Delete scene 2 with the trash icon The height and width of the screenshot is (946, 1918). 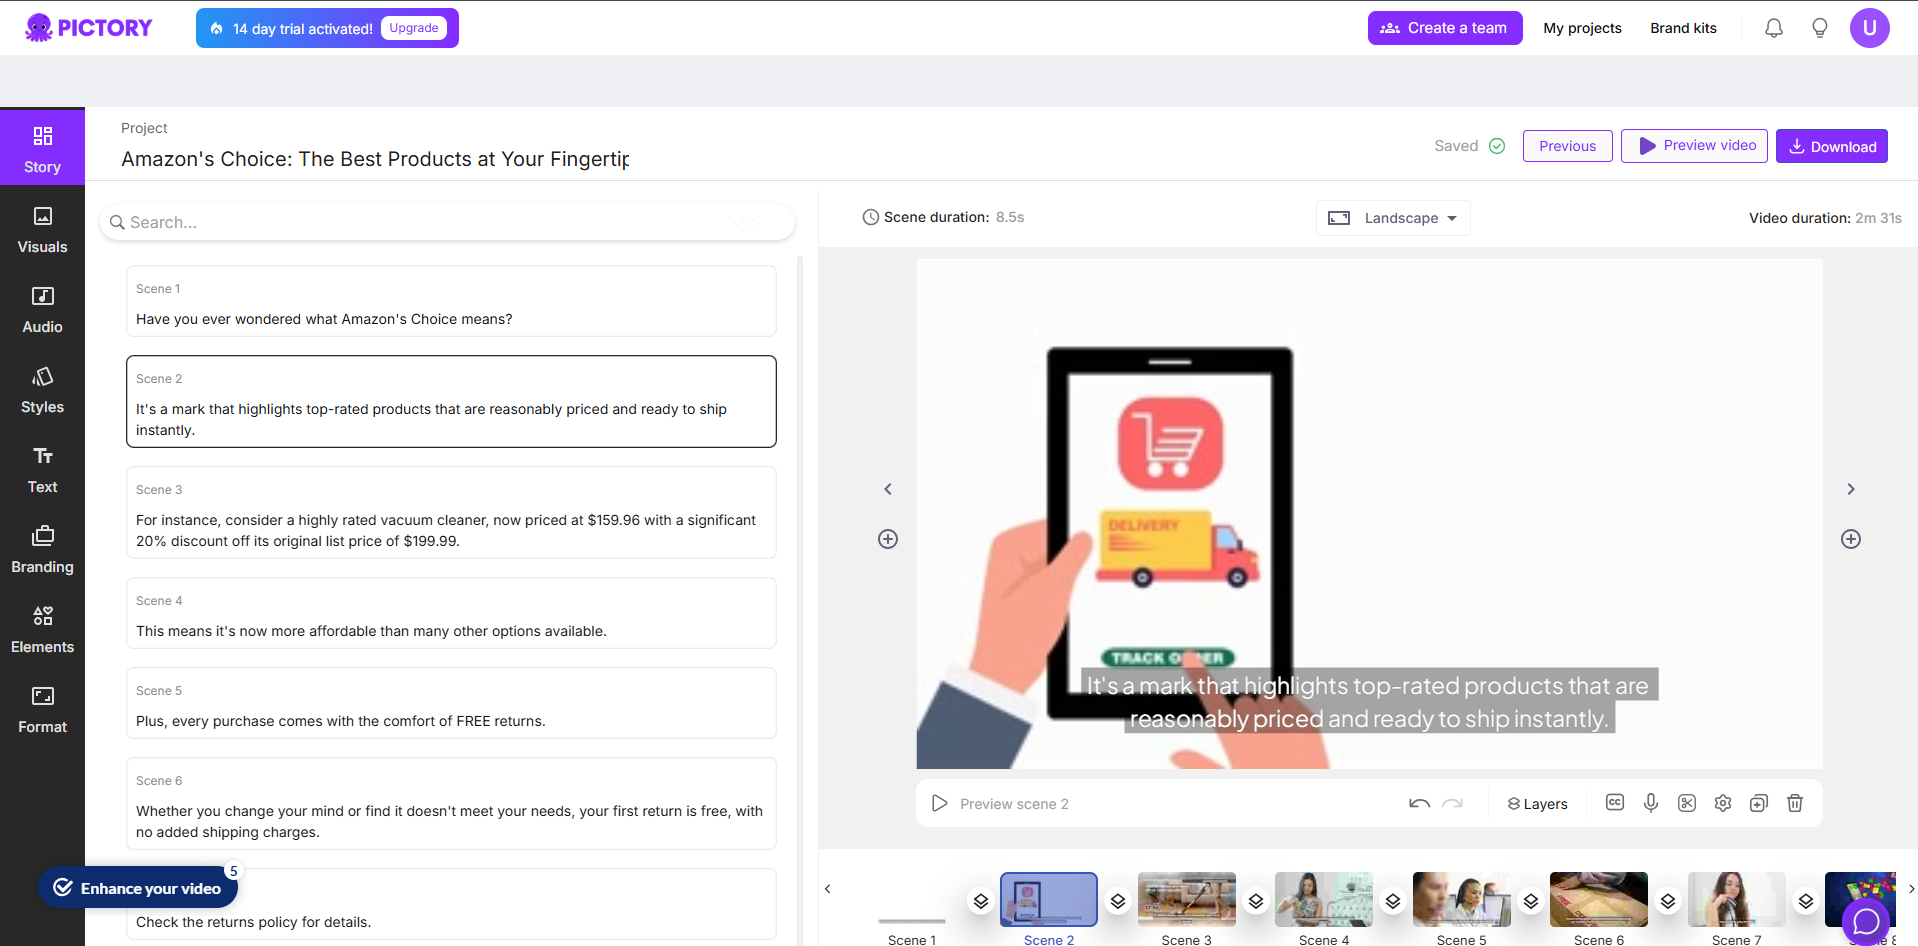click(x=1795, y=803)
